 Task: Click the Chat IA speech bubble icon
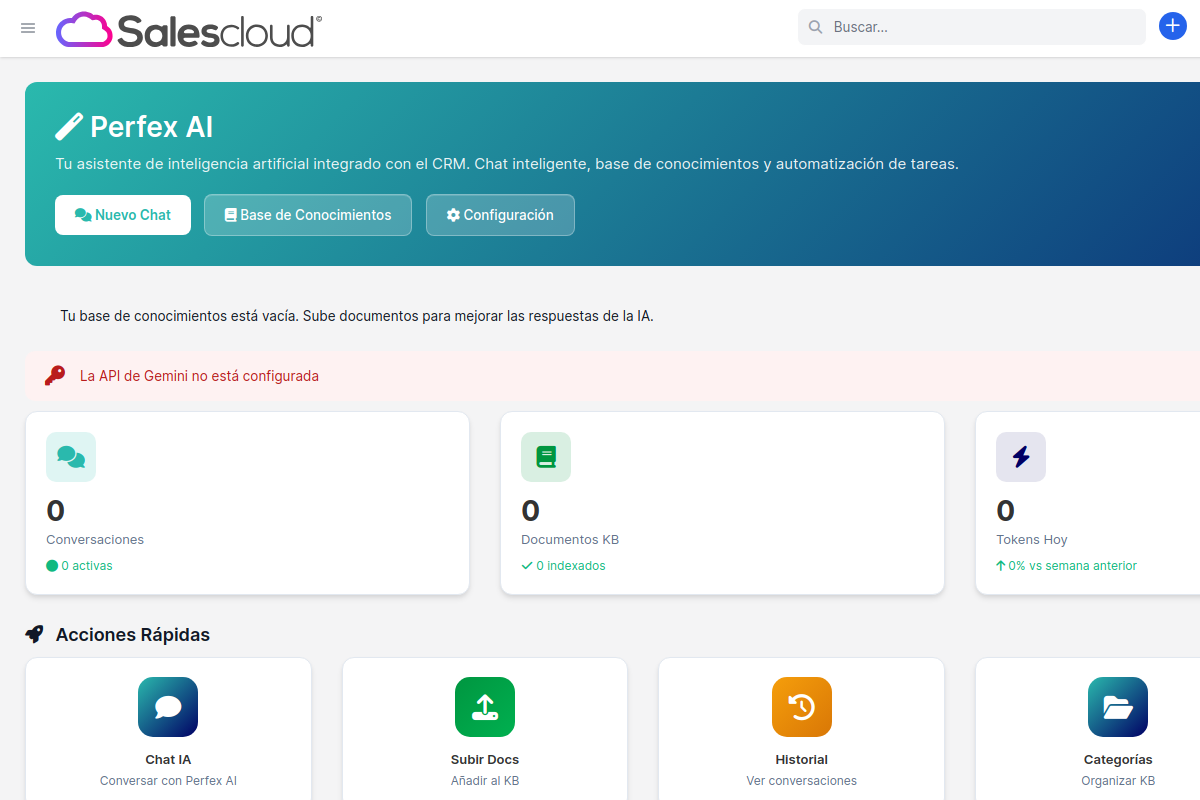click(x=168, y=707)
